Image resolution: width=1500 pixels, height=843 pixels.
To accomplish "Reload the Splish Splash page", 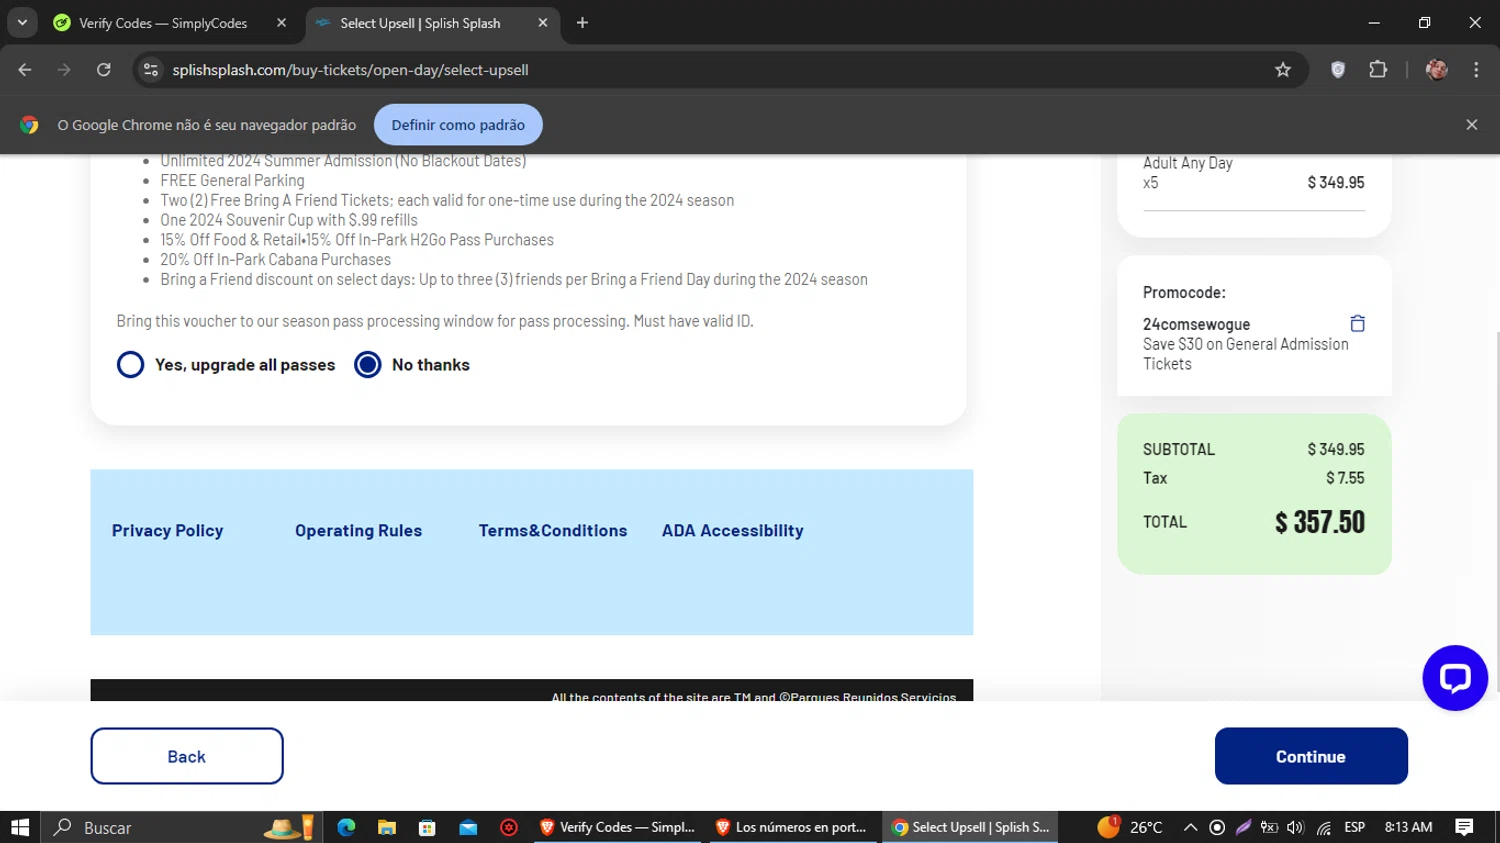I will coord(104,70).
